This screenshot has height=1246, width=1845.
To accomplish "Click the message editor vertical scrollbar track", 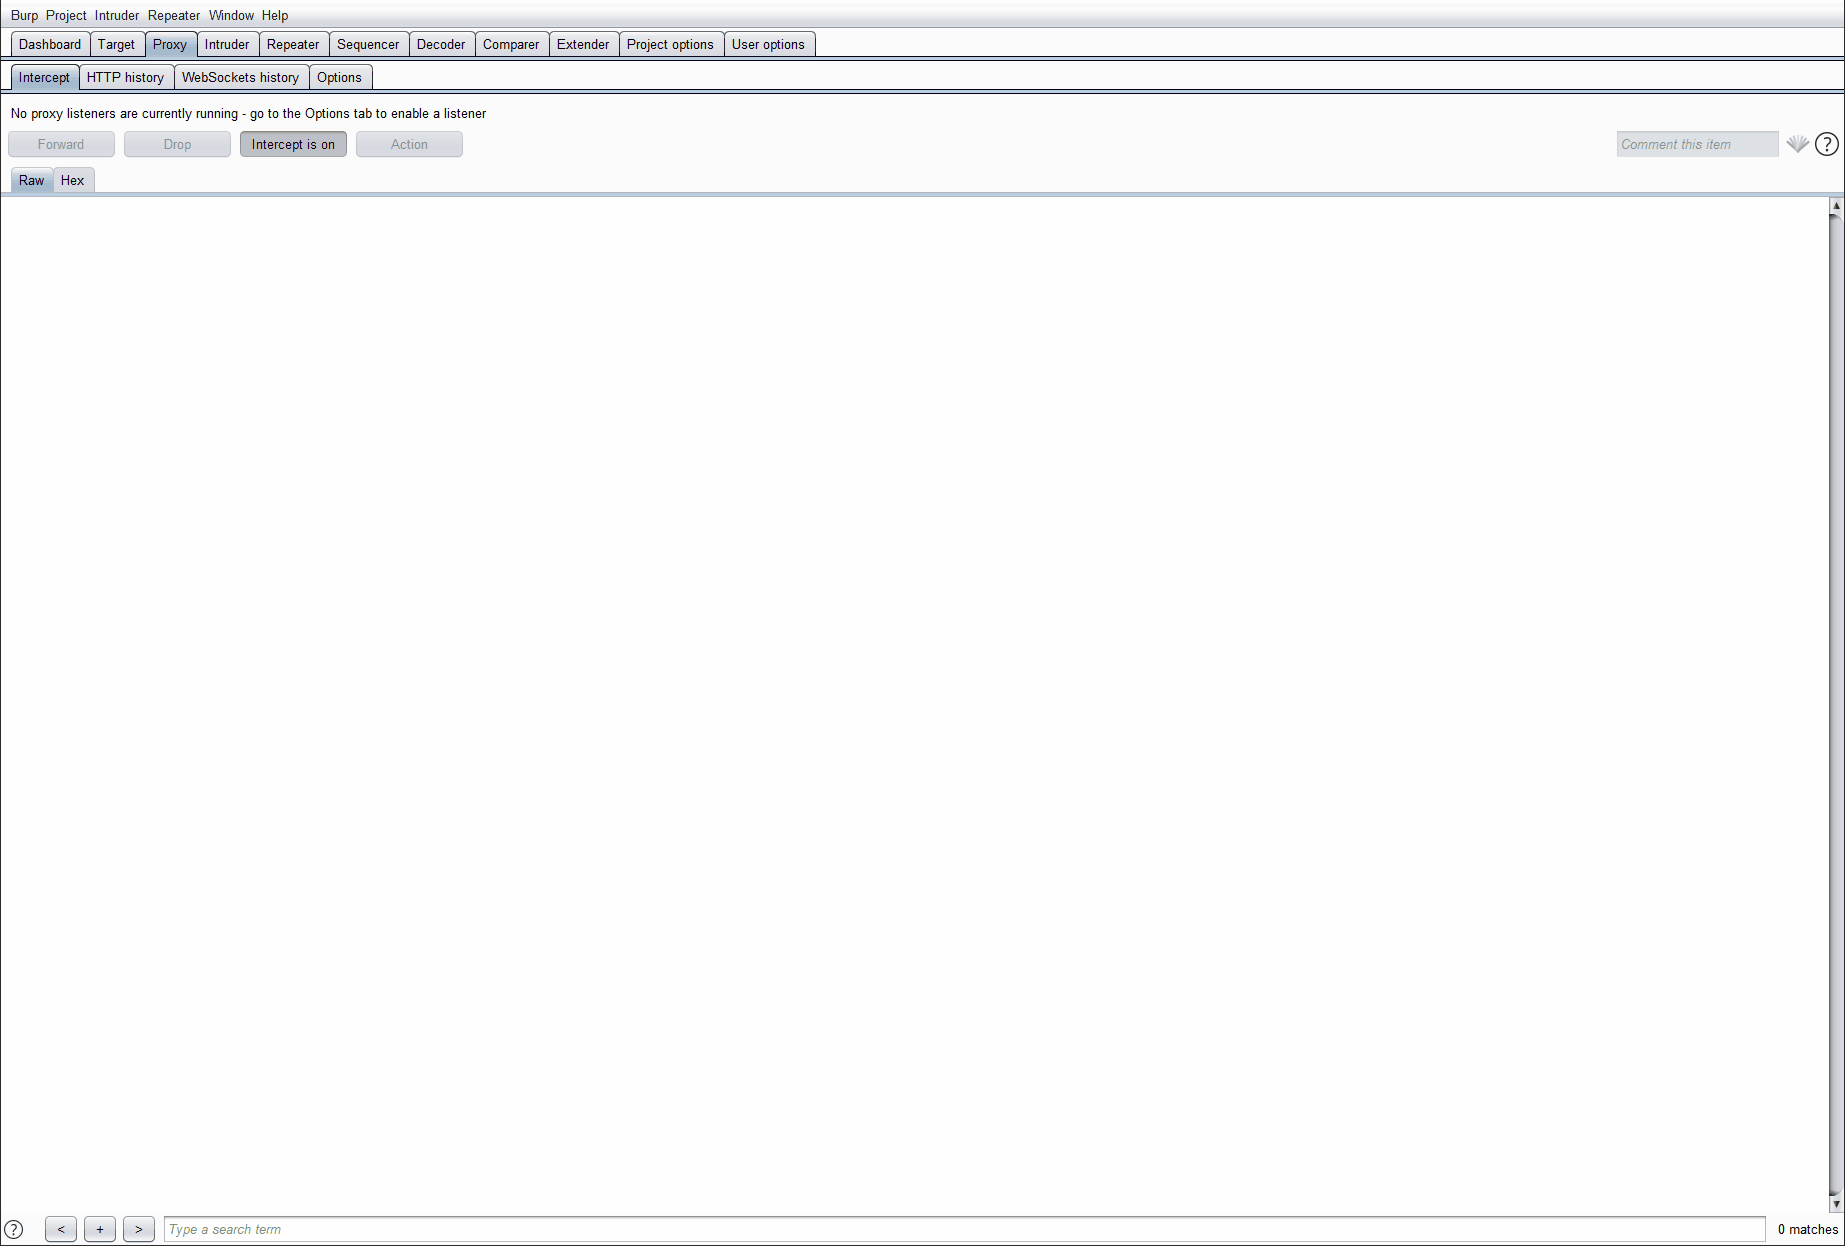I will coord(1836,704).
